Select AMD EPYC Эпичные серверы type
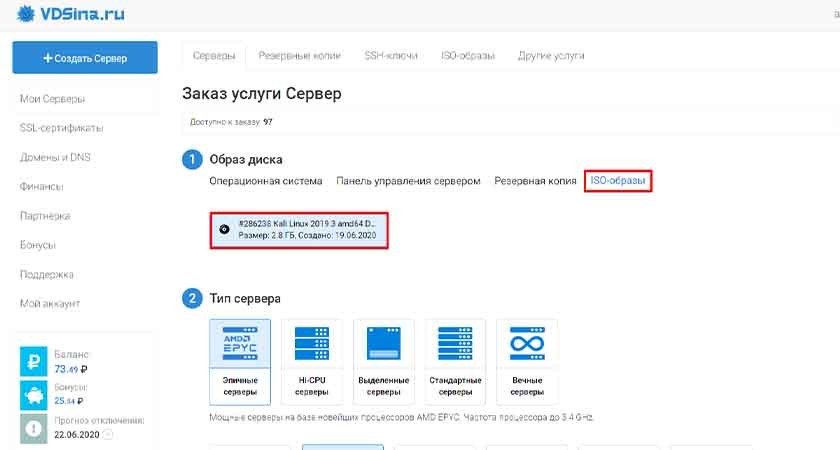 [x=240, y=362]
